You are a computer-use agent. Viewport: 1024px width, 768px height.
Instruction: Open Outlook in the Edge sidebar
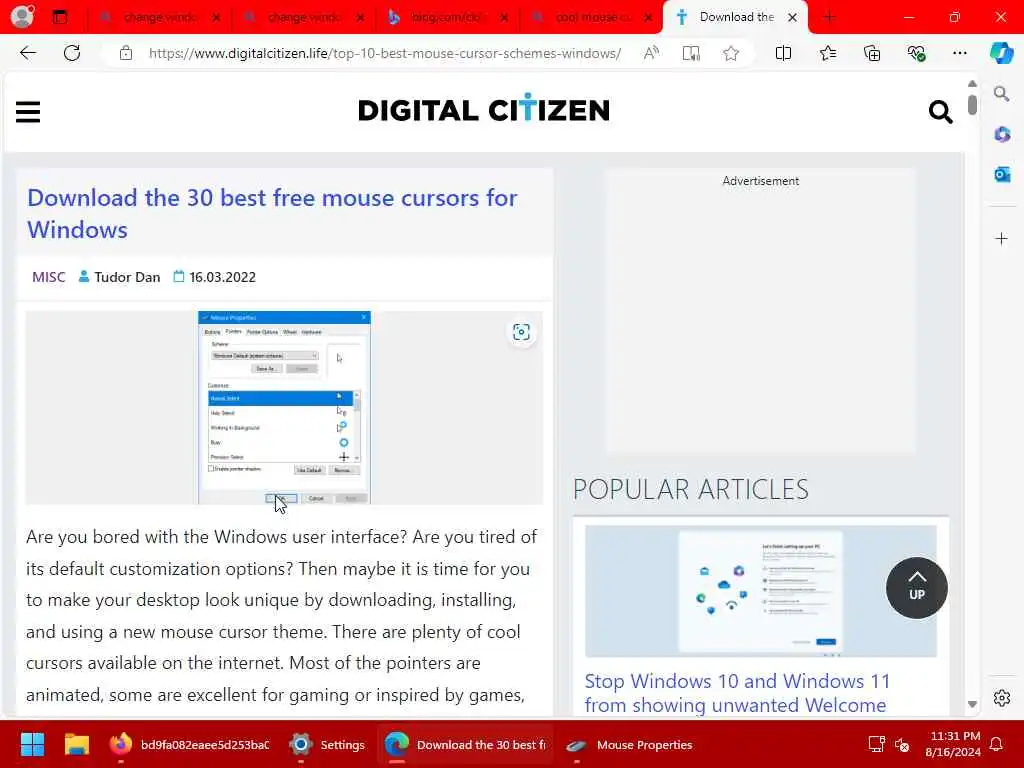coord(1002,174)
